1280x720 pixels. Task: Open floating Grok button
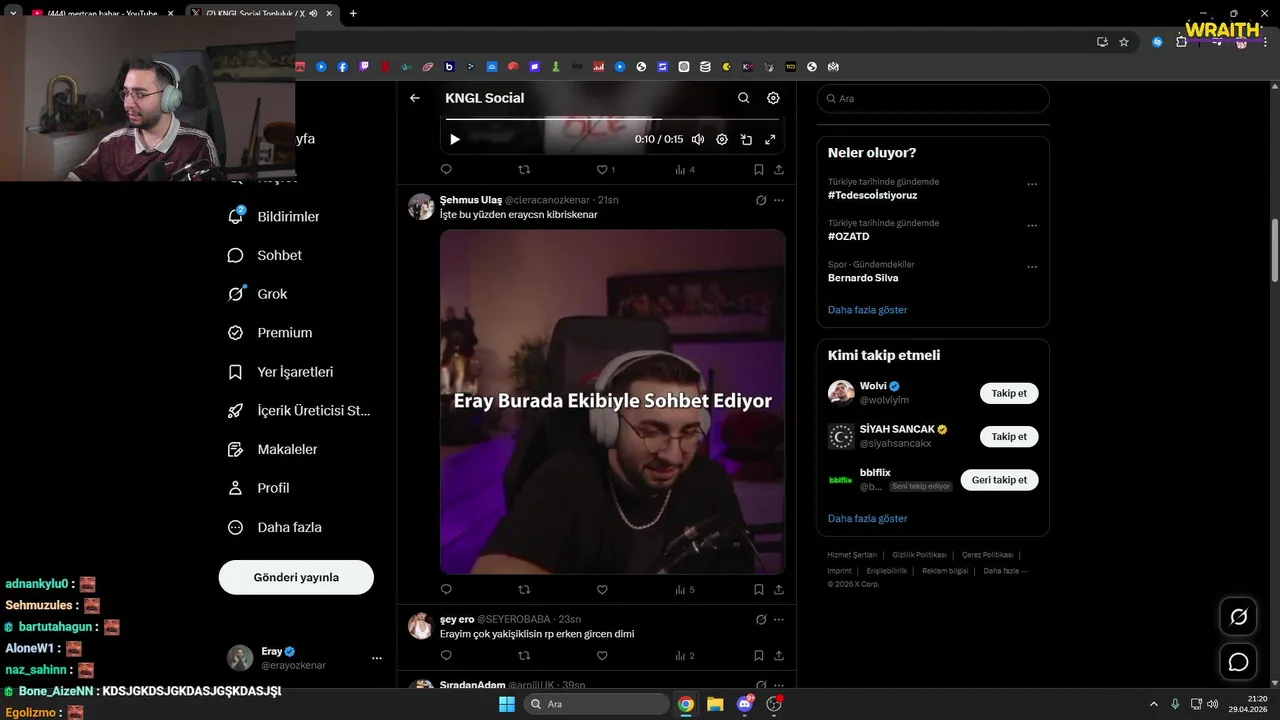1238,617
